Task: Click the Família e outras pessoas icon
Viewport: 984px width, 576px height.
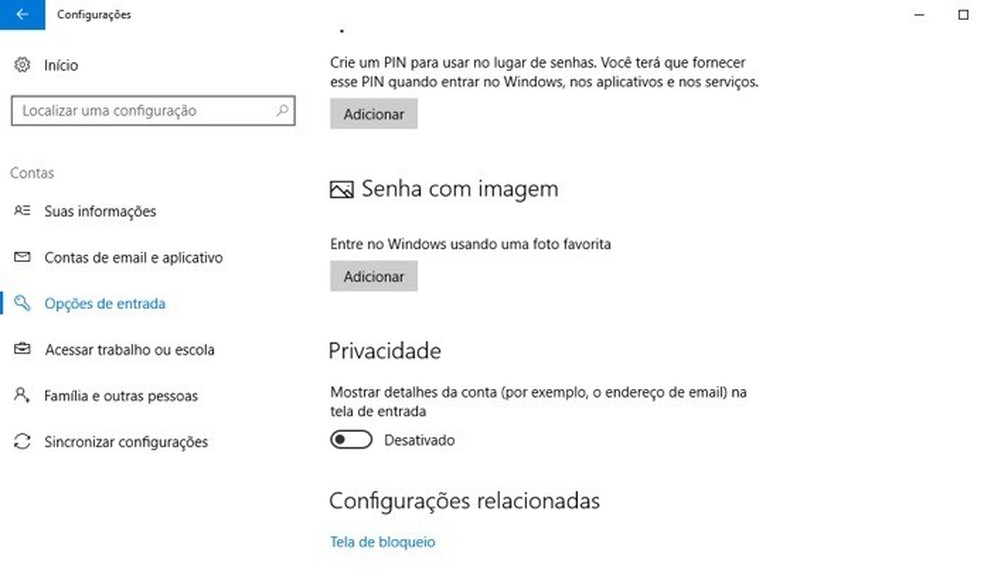Action: [22, 395]
